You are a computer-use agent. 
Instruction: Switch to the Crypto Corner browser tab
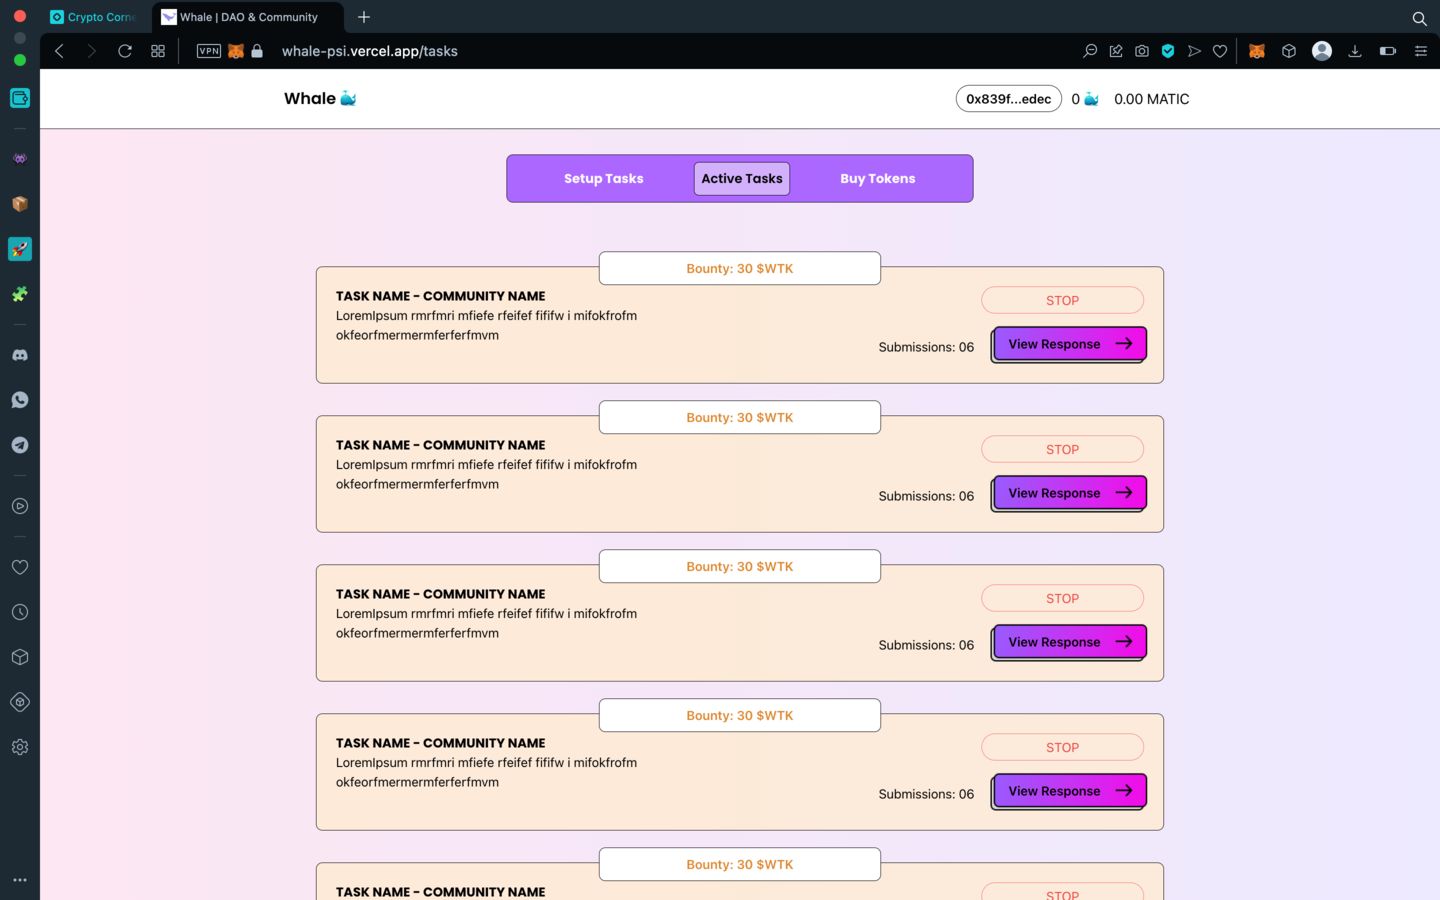click(x=92, y=17)
